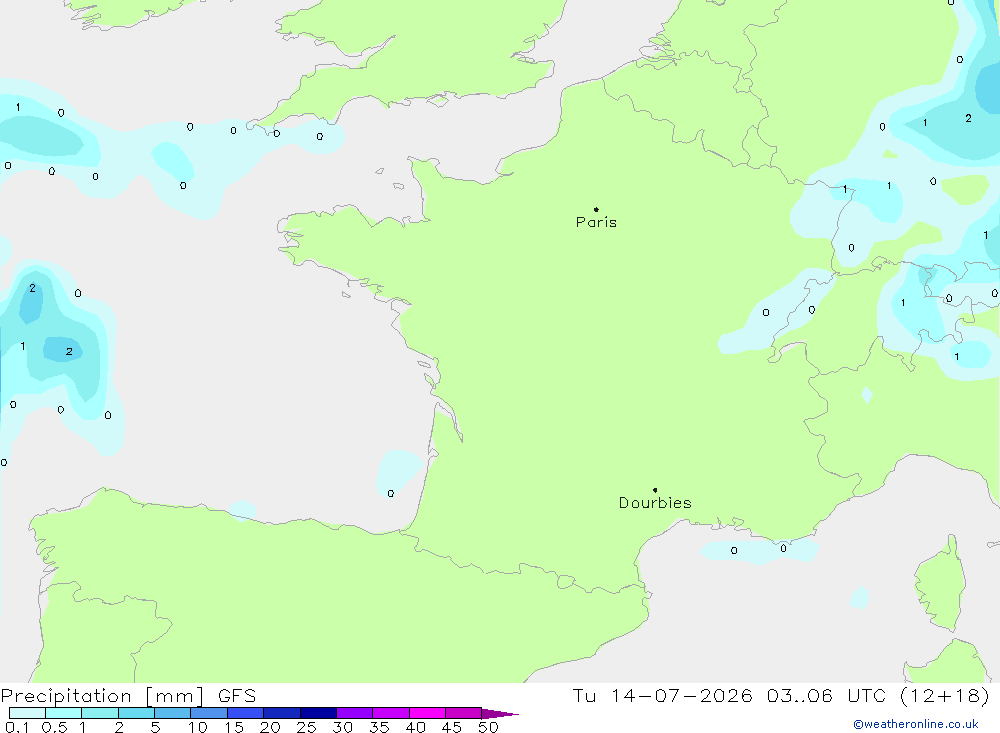Click the 'Precipitation [mm] GFS' title text
This screenshot has height=733, width=1000.
[x=128, y=695]
